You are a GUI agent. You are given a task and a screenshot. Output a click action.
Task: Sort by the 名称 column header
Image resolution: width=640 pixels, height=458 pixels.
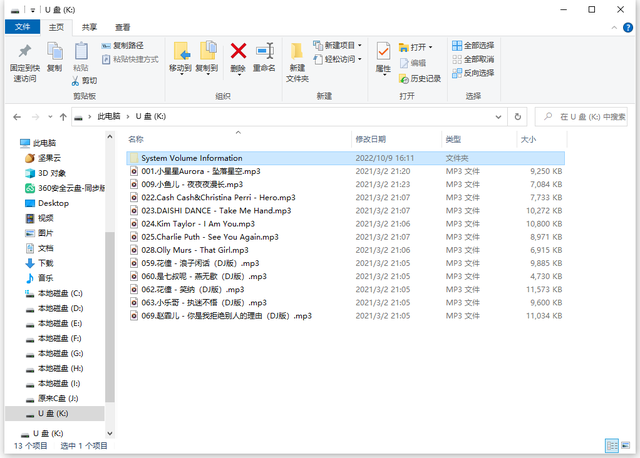coord(238,139)
